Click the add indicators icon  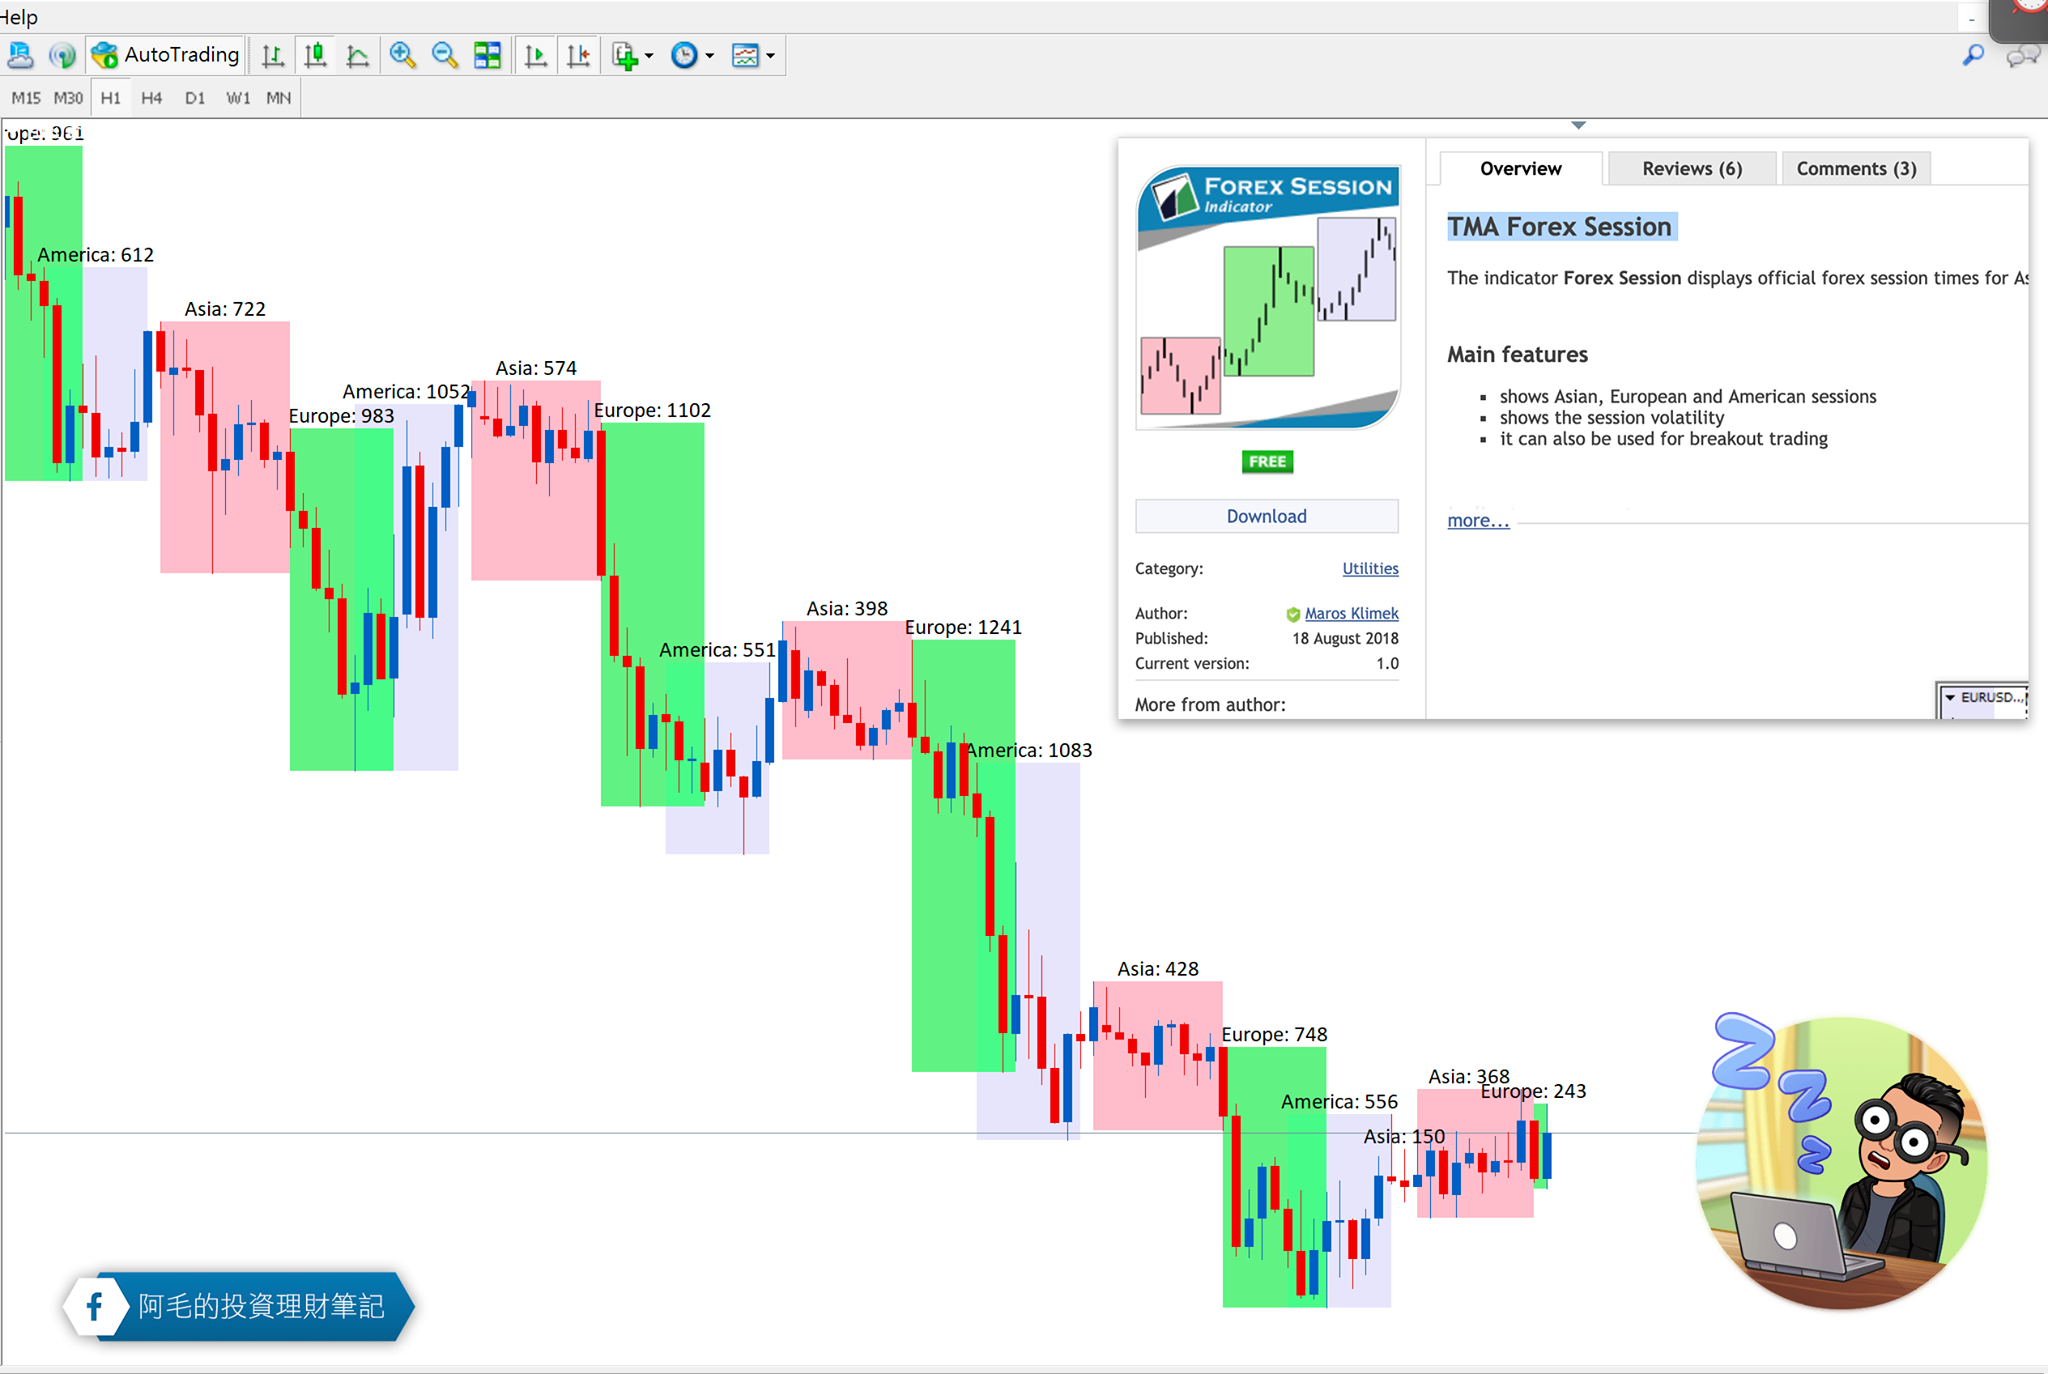click(625, 55)
